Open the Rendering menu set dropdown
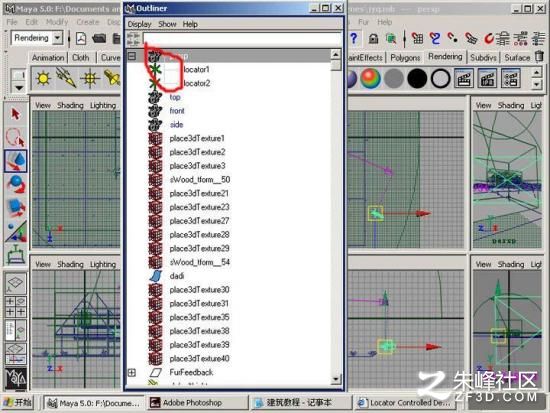This screenshot has width=550, height=413. (57, 38)
